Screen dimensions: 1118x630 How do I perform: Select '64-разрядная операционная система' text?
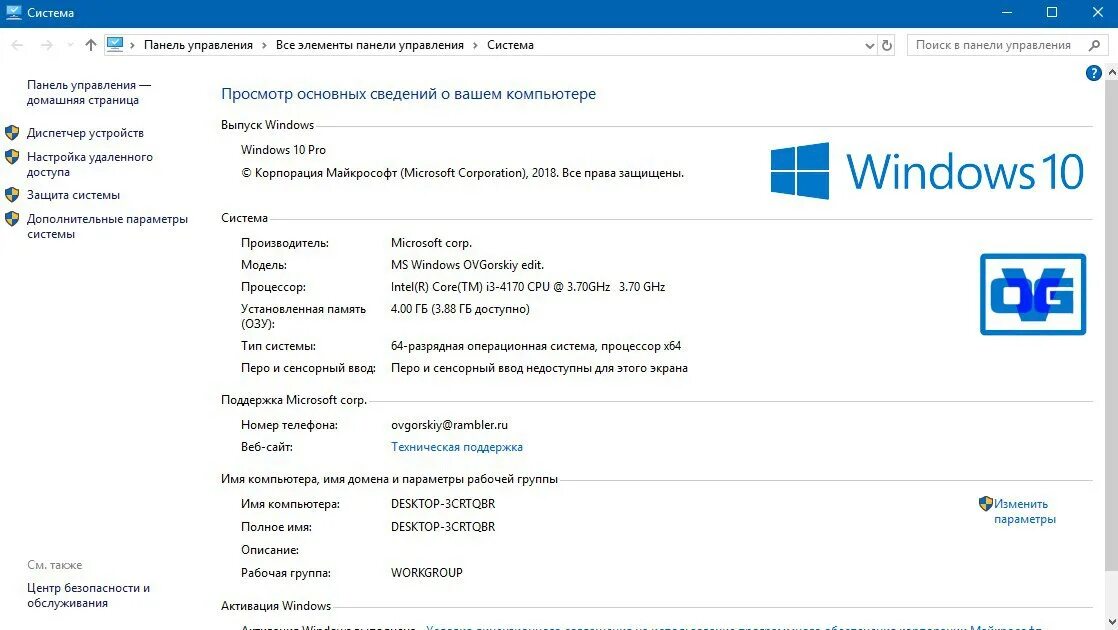(493, 346)
